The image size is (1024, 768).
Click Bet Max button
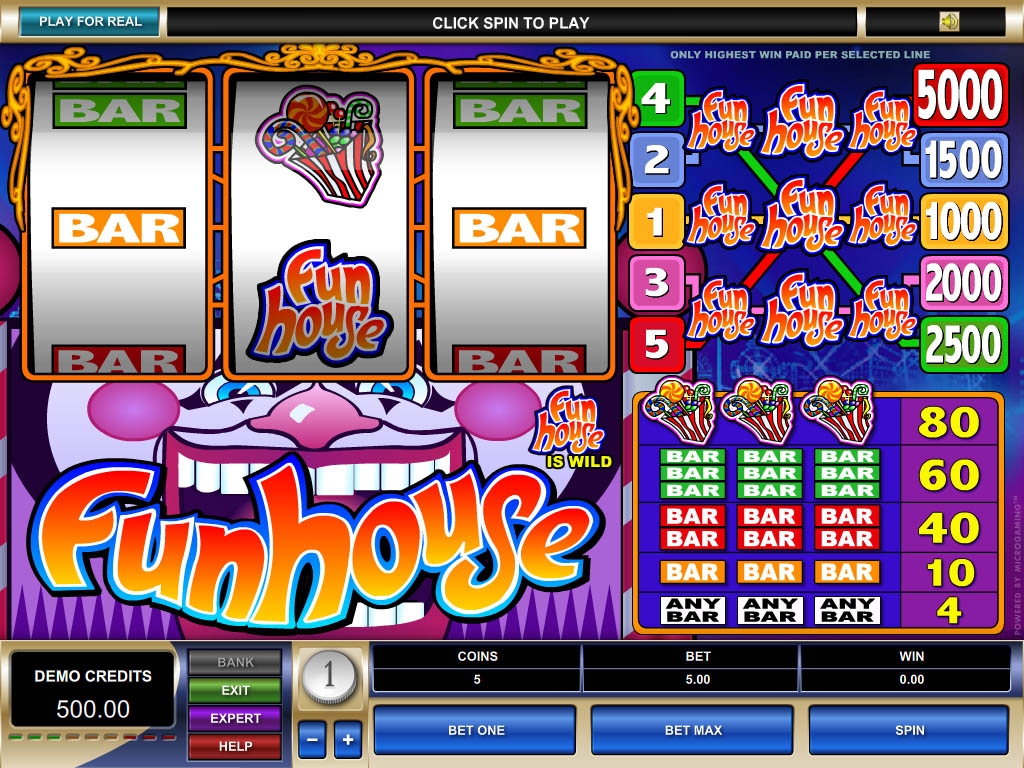pyautogui.click(x=693, y=730)
